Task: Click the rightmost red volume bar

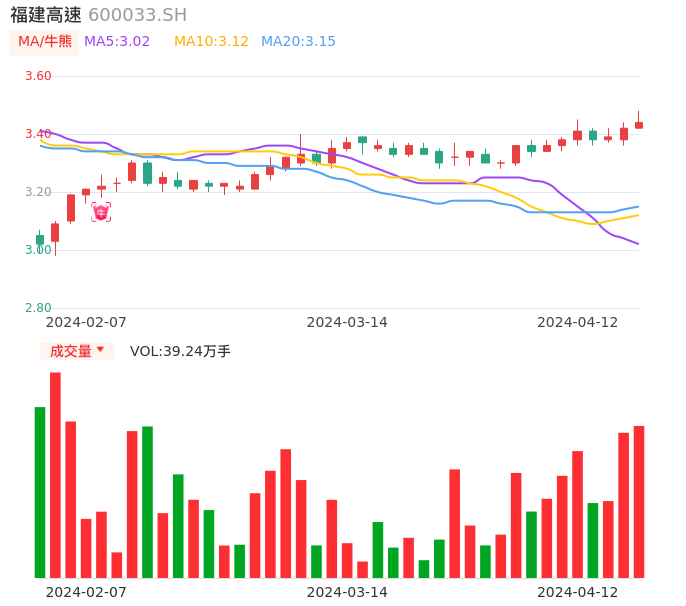Action: [x=639, y=502]
